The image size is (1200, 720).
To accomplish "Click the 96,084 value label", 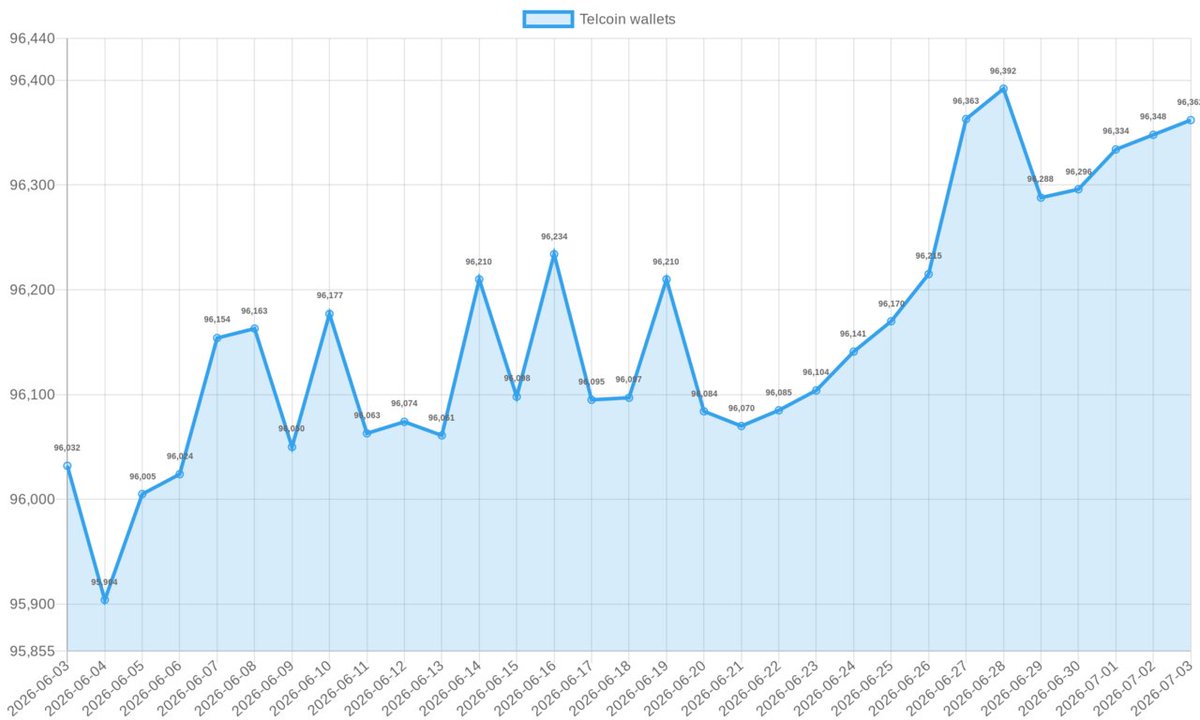I will click(704, 394).
